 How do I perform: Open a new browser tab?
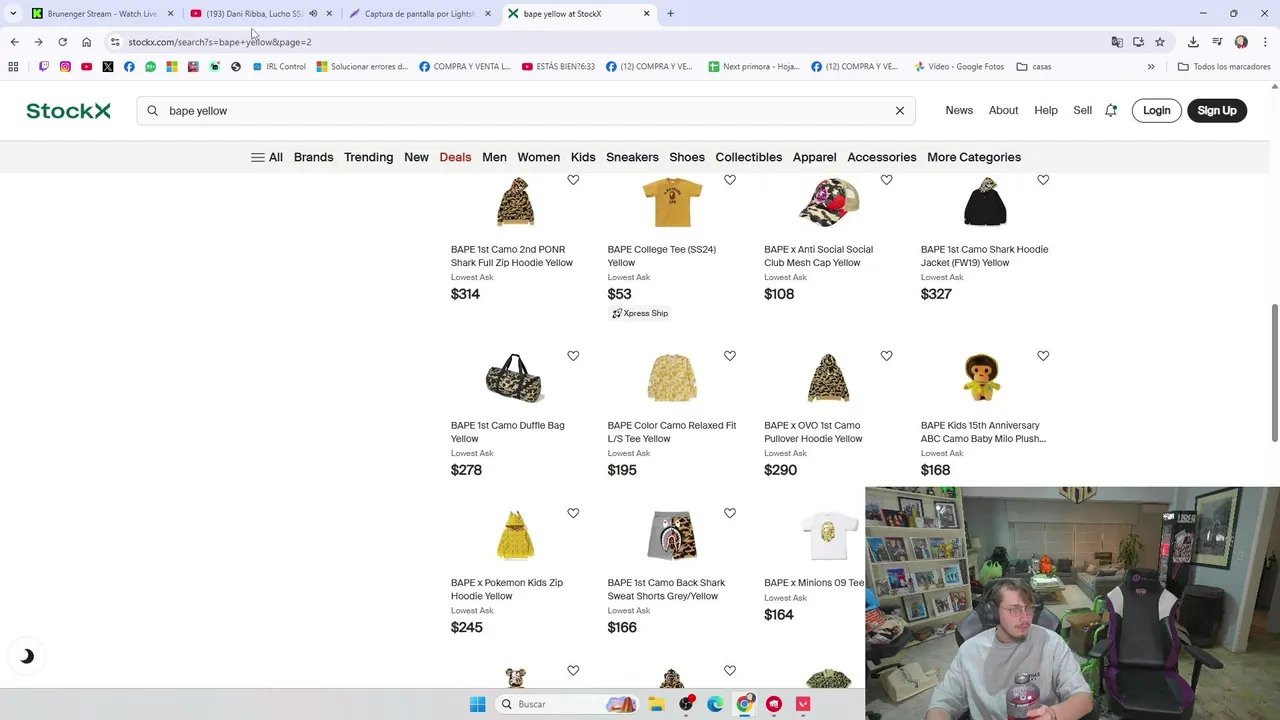pyautogui.click(x=670, y=14)
